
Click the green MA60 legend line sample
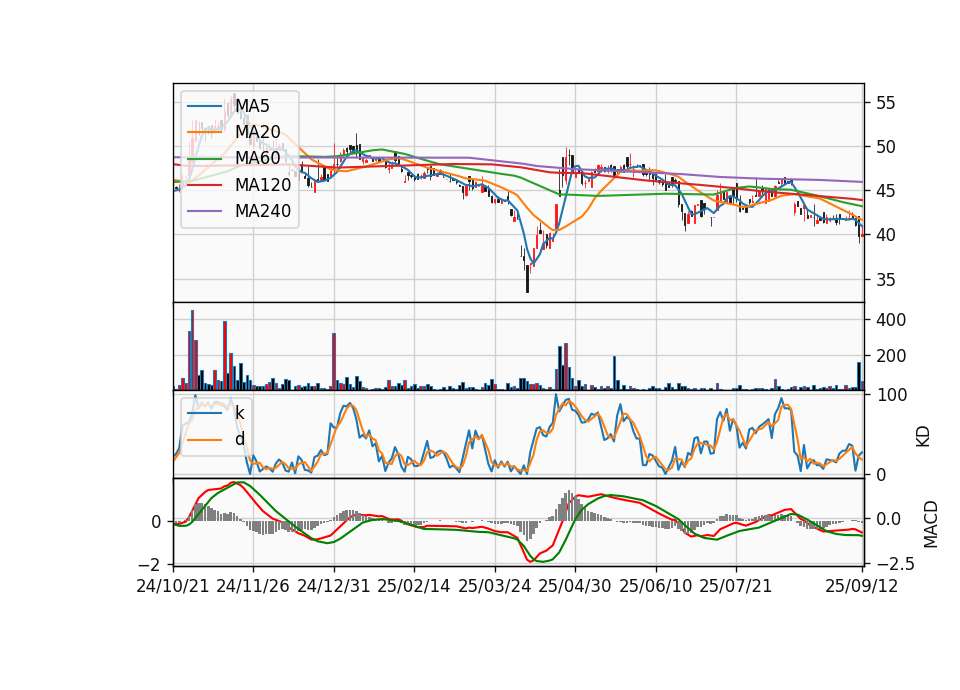[204, 159]
